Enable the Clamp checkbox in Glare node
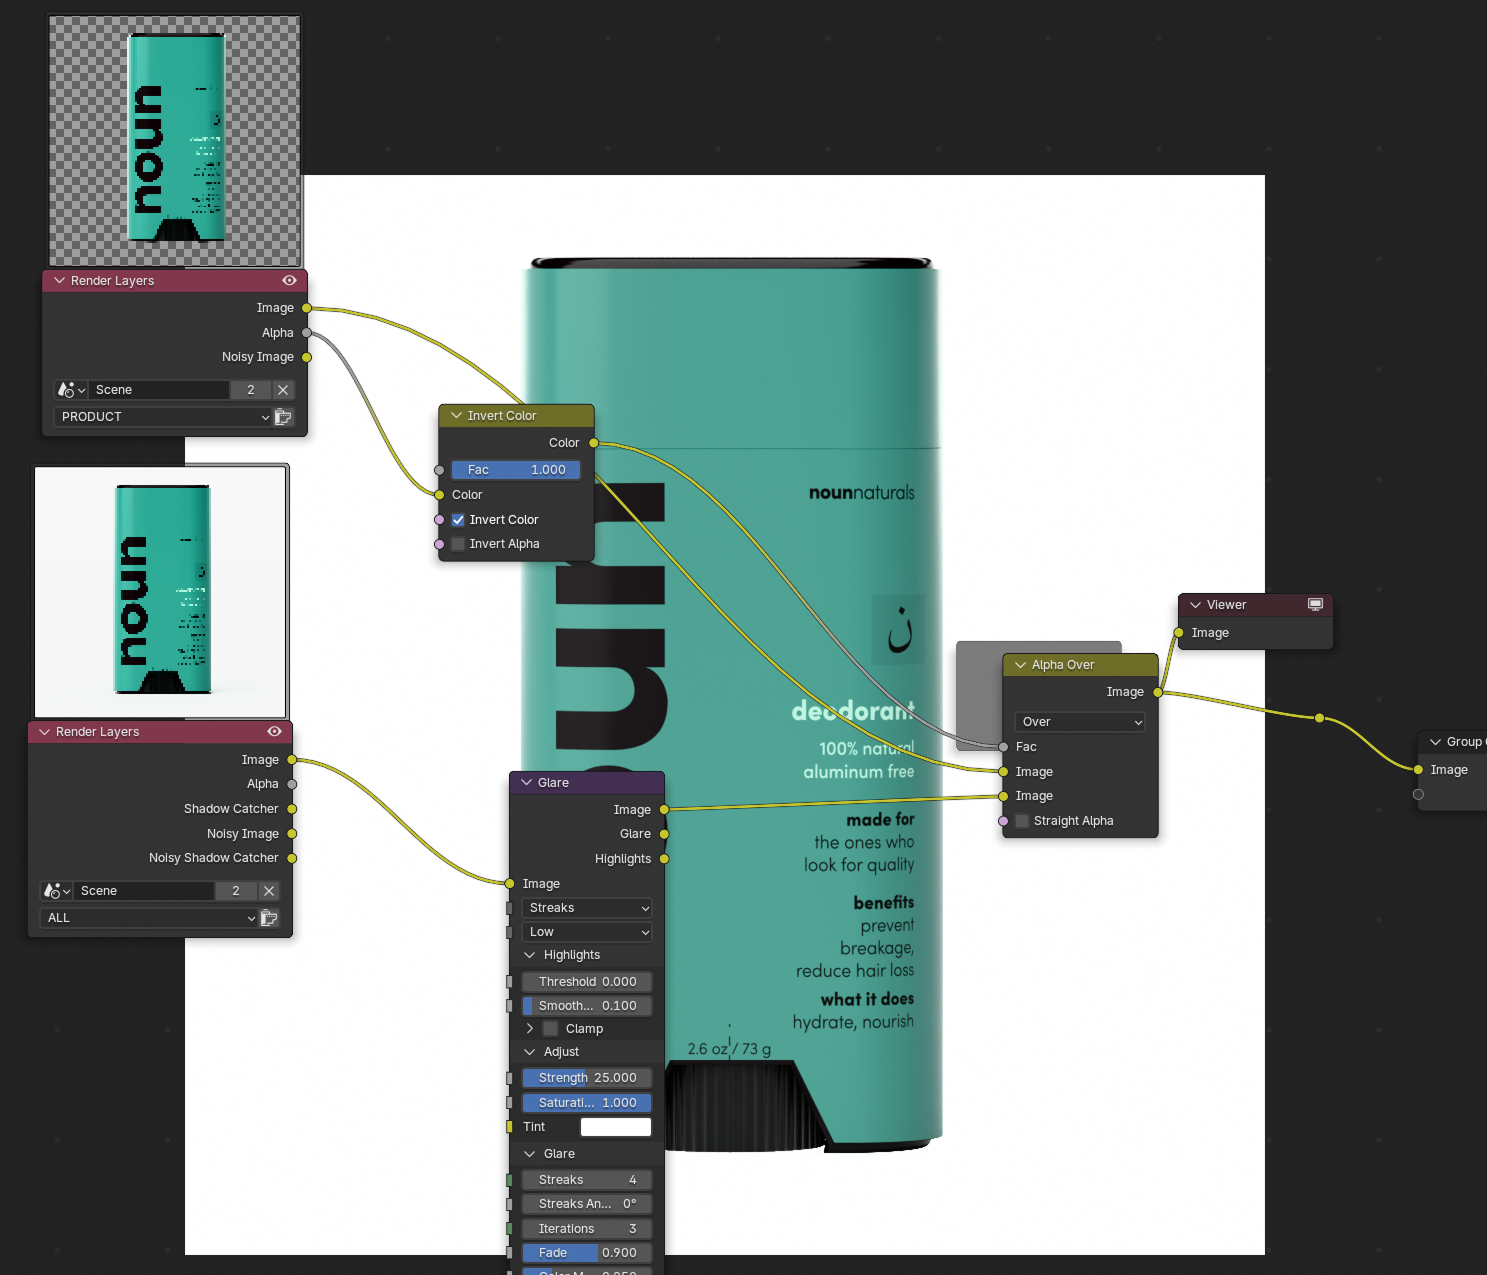This screenshot has width=1487, height=1275. [550, 1029]
